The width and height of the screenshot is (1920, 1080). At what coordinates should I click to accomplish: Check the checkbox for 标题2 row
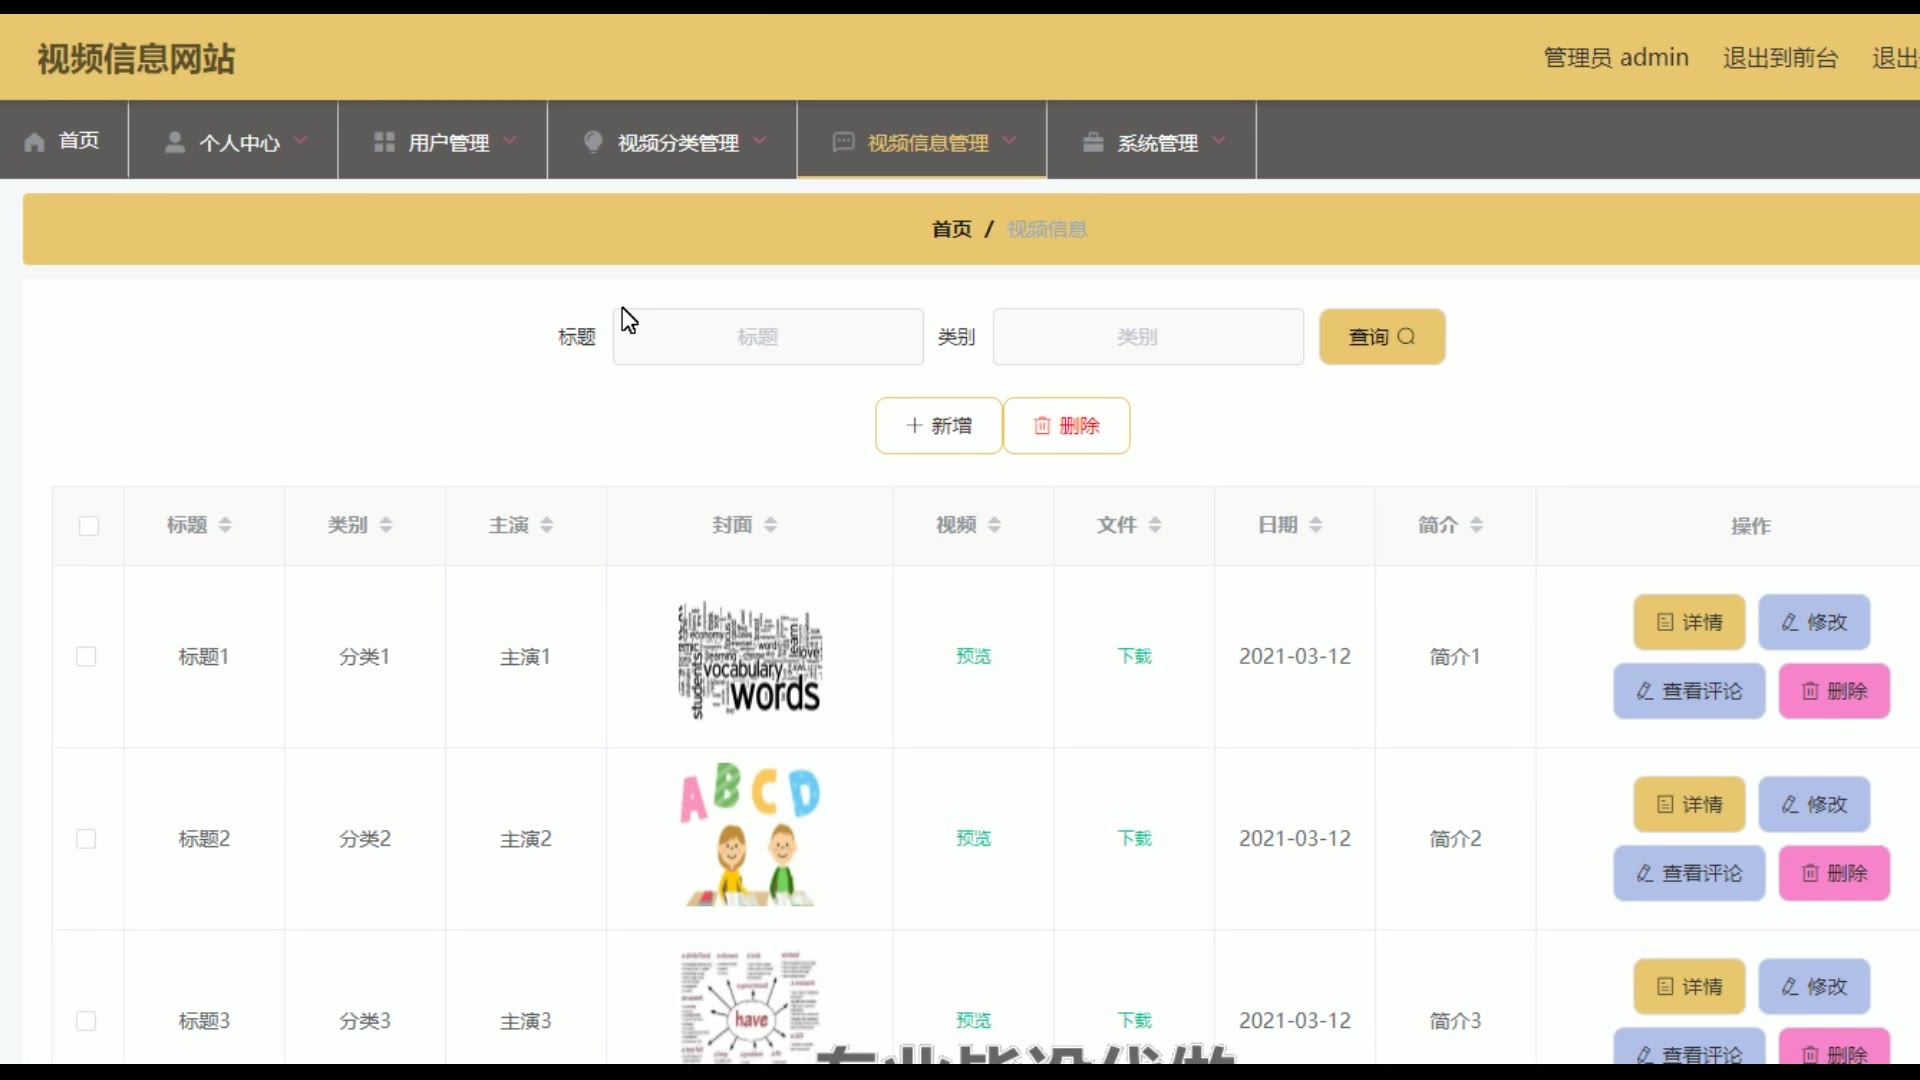click(x=87, y=839)
